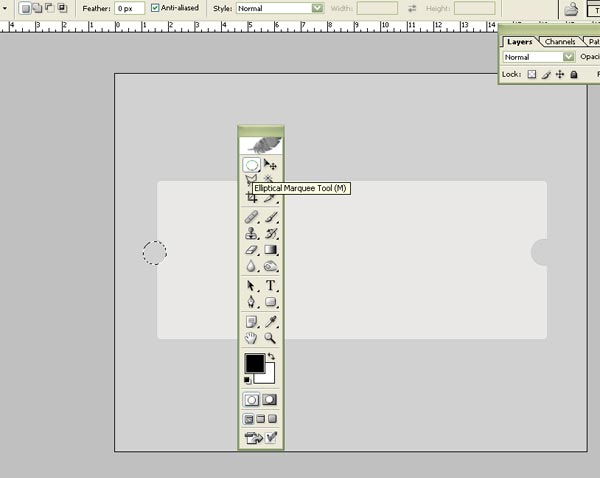Enable New selection mode
Image resolution: width=600 pixels, height=478 pixels.
point(25,8)
